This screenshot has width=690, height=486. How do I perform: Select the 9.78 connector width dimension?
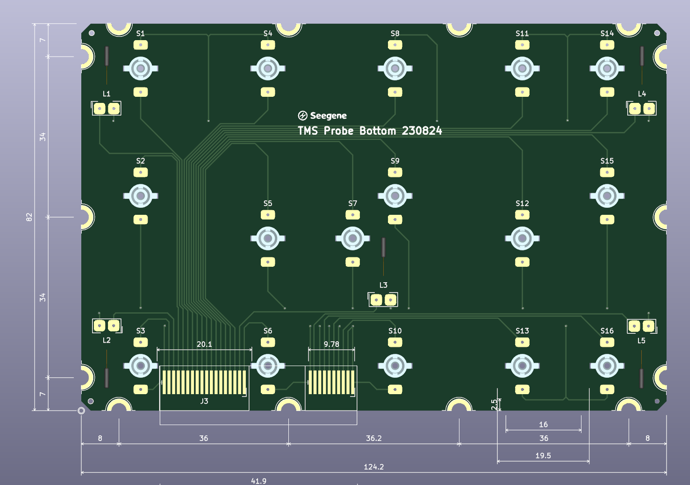point(331,344)
